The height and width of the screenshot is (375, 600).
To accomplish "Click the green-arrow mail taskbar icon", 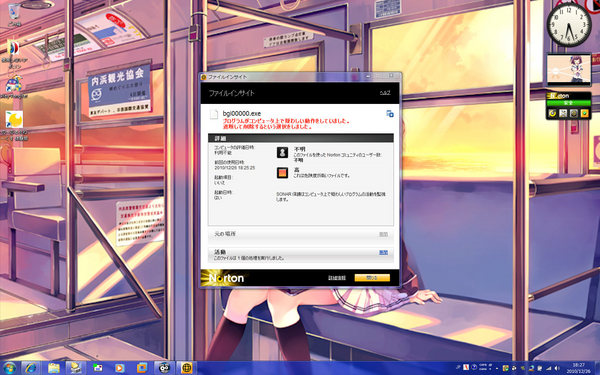I will pos(98,368).
